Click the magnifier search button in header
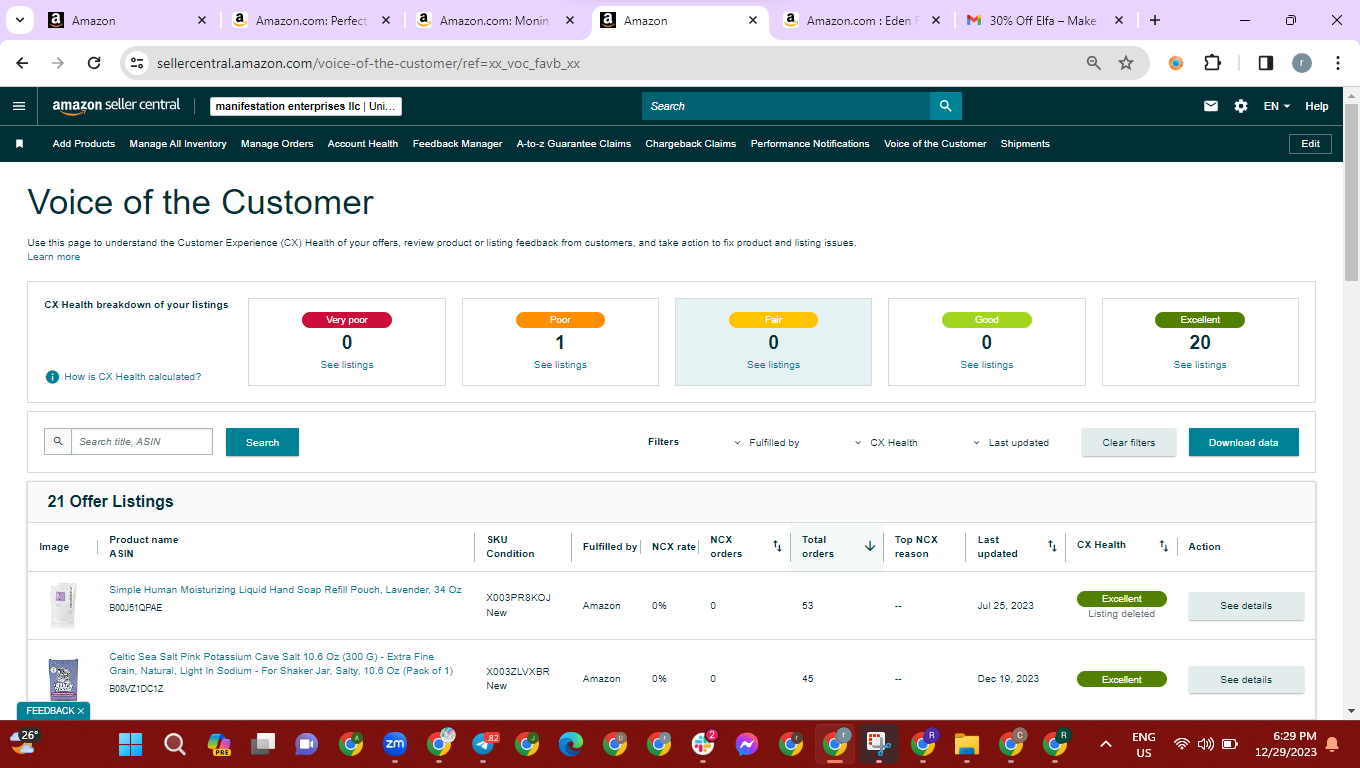Viewport: 1360px width, 768px height. [945, 106]
